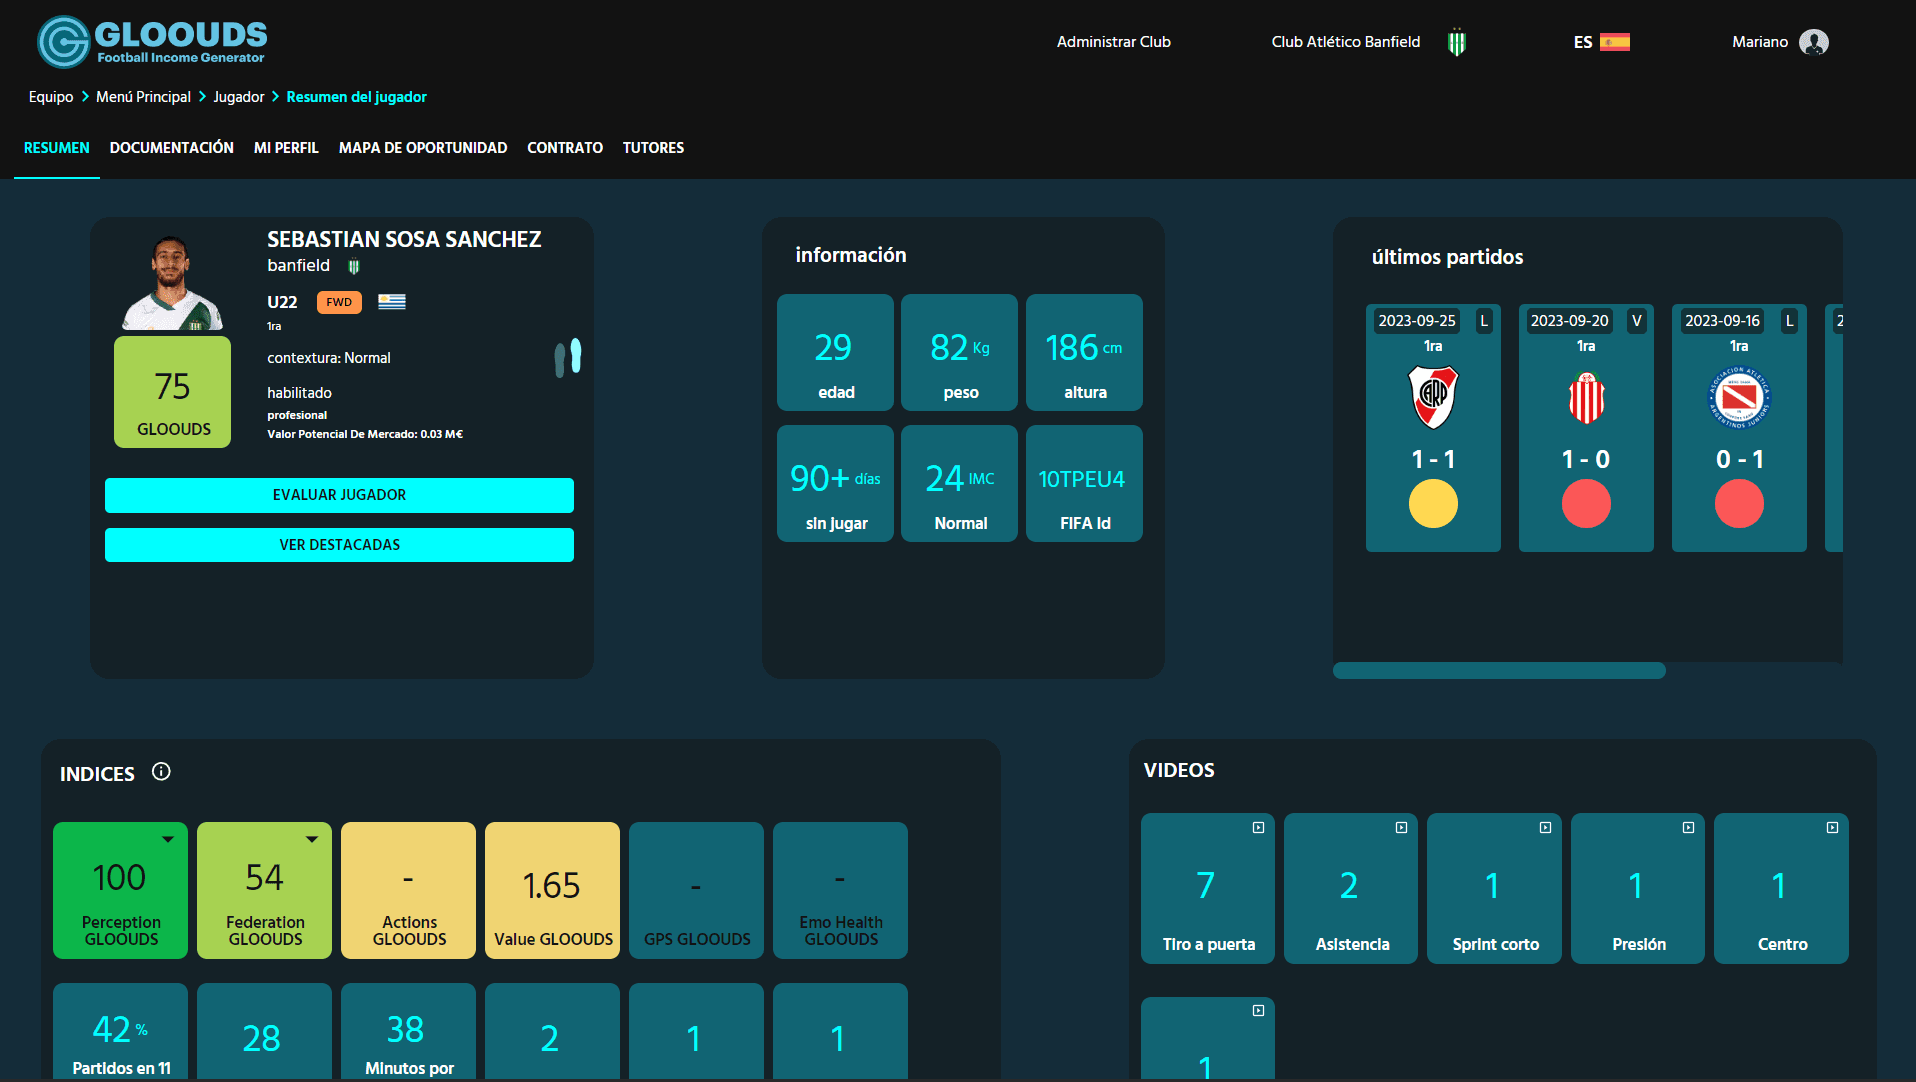Switch language via Spanish flag
The height and width of the screenshot is (1082, 1916).
tap(1614, 42)
